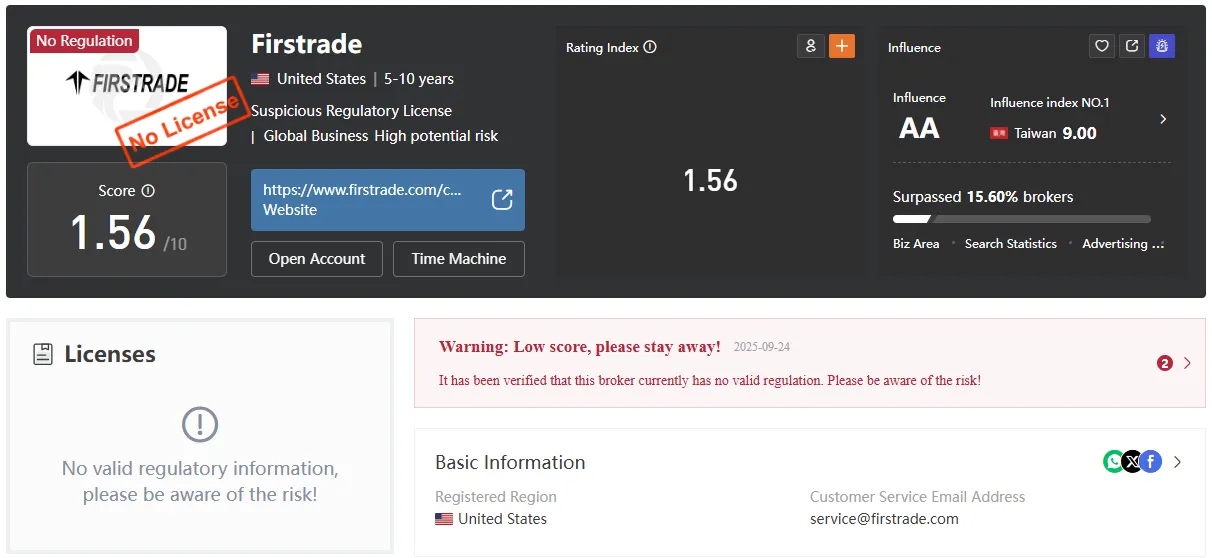This screenshot has width=1212, height=558.
Task: Click the Open Account button
Action: [x=317, y=258]
